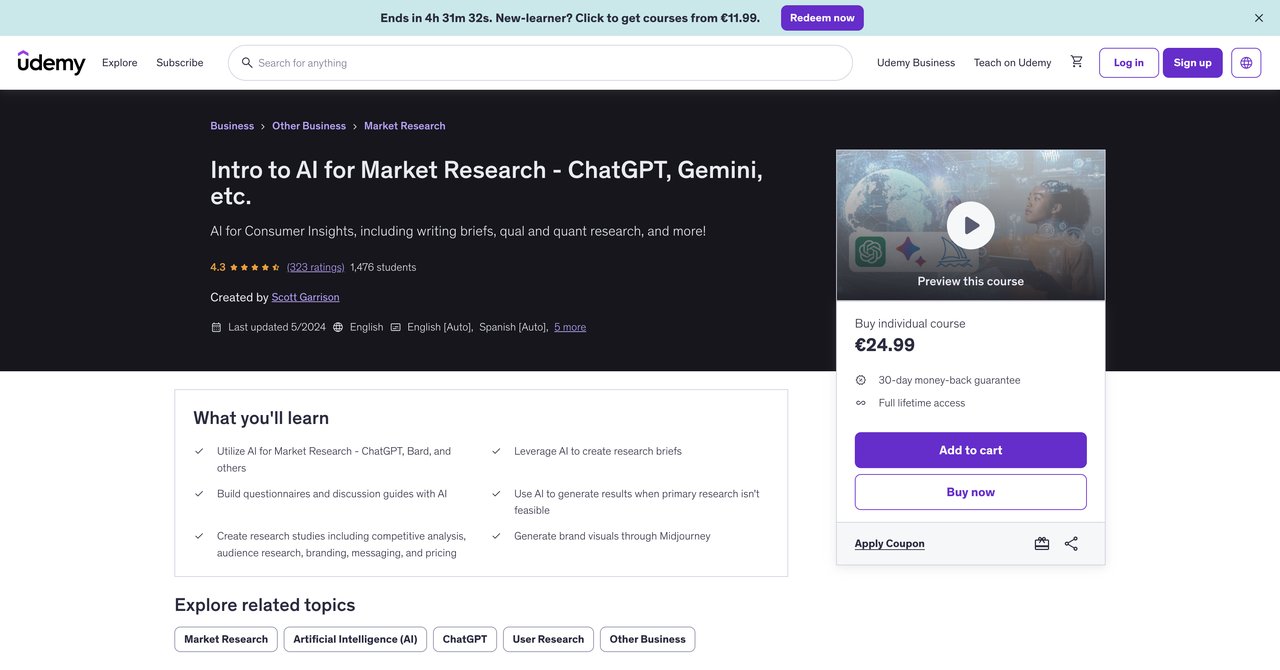1280x670 pixels.
Task: Open the Other Business breadcrumb link
Action: click(309, 126)
